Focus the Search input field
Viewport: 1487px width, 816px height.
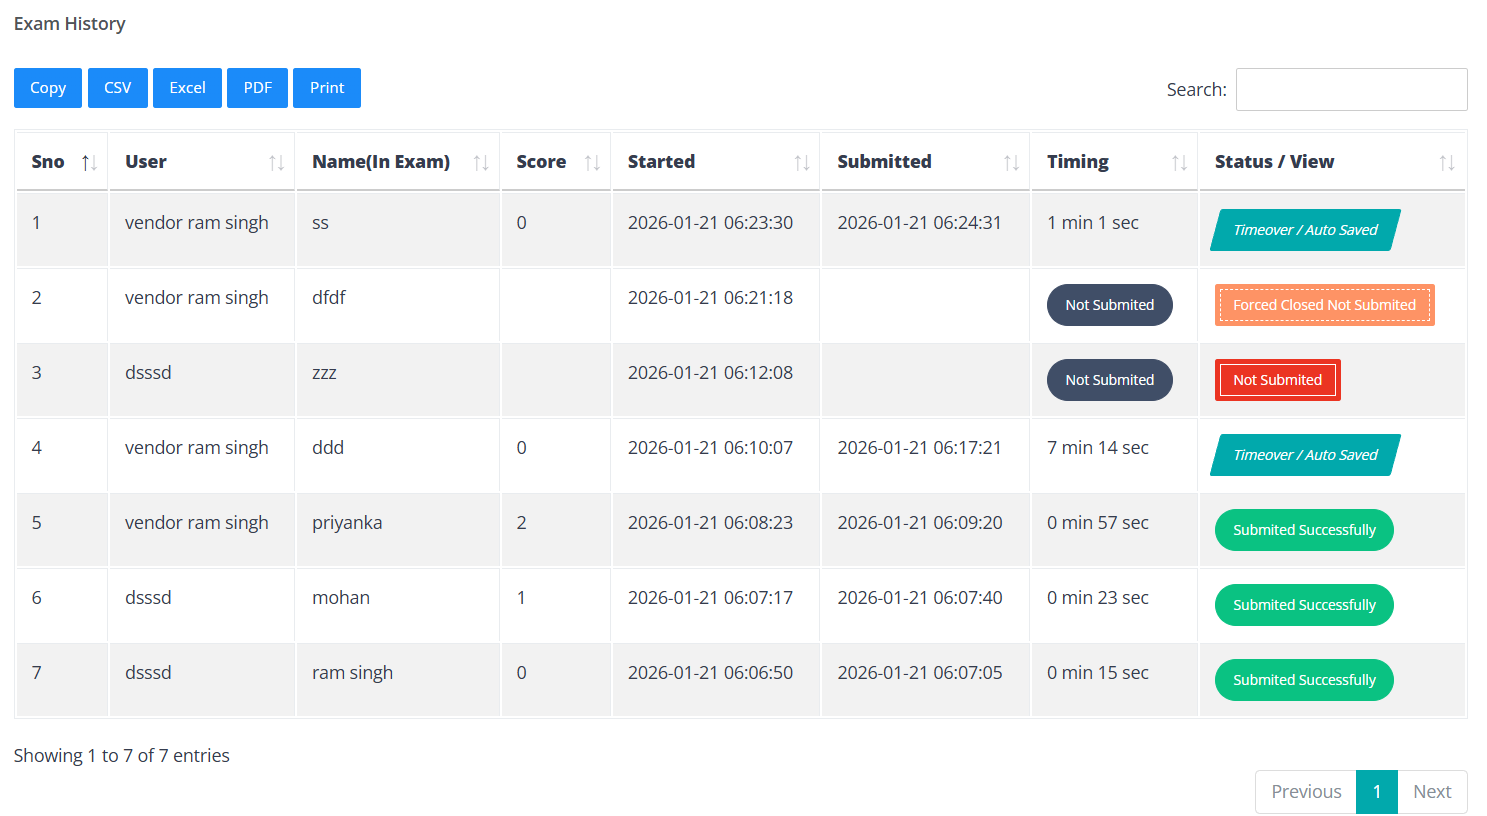coord(1351,90)
